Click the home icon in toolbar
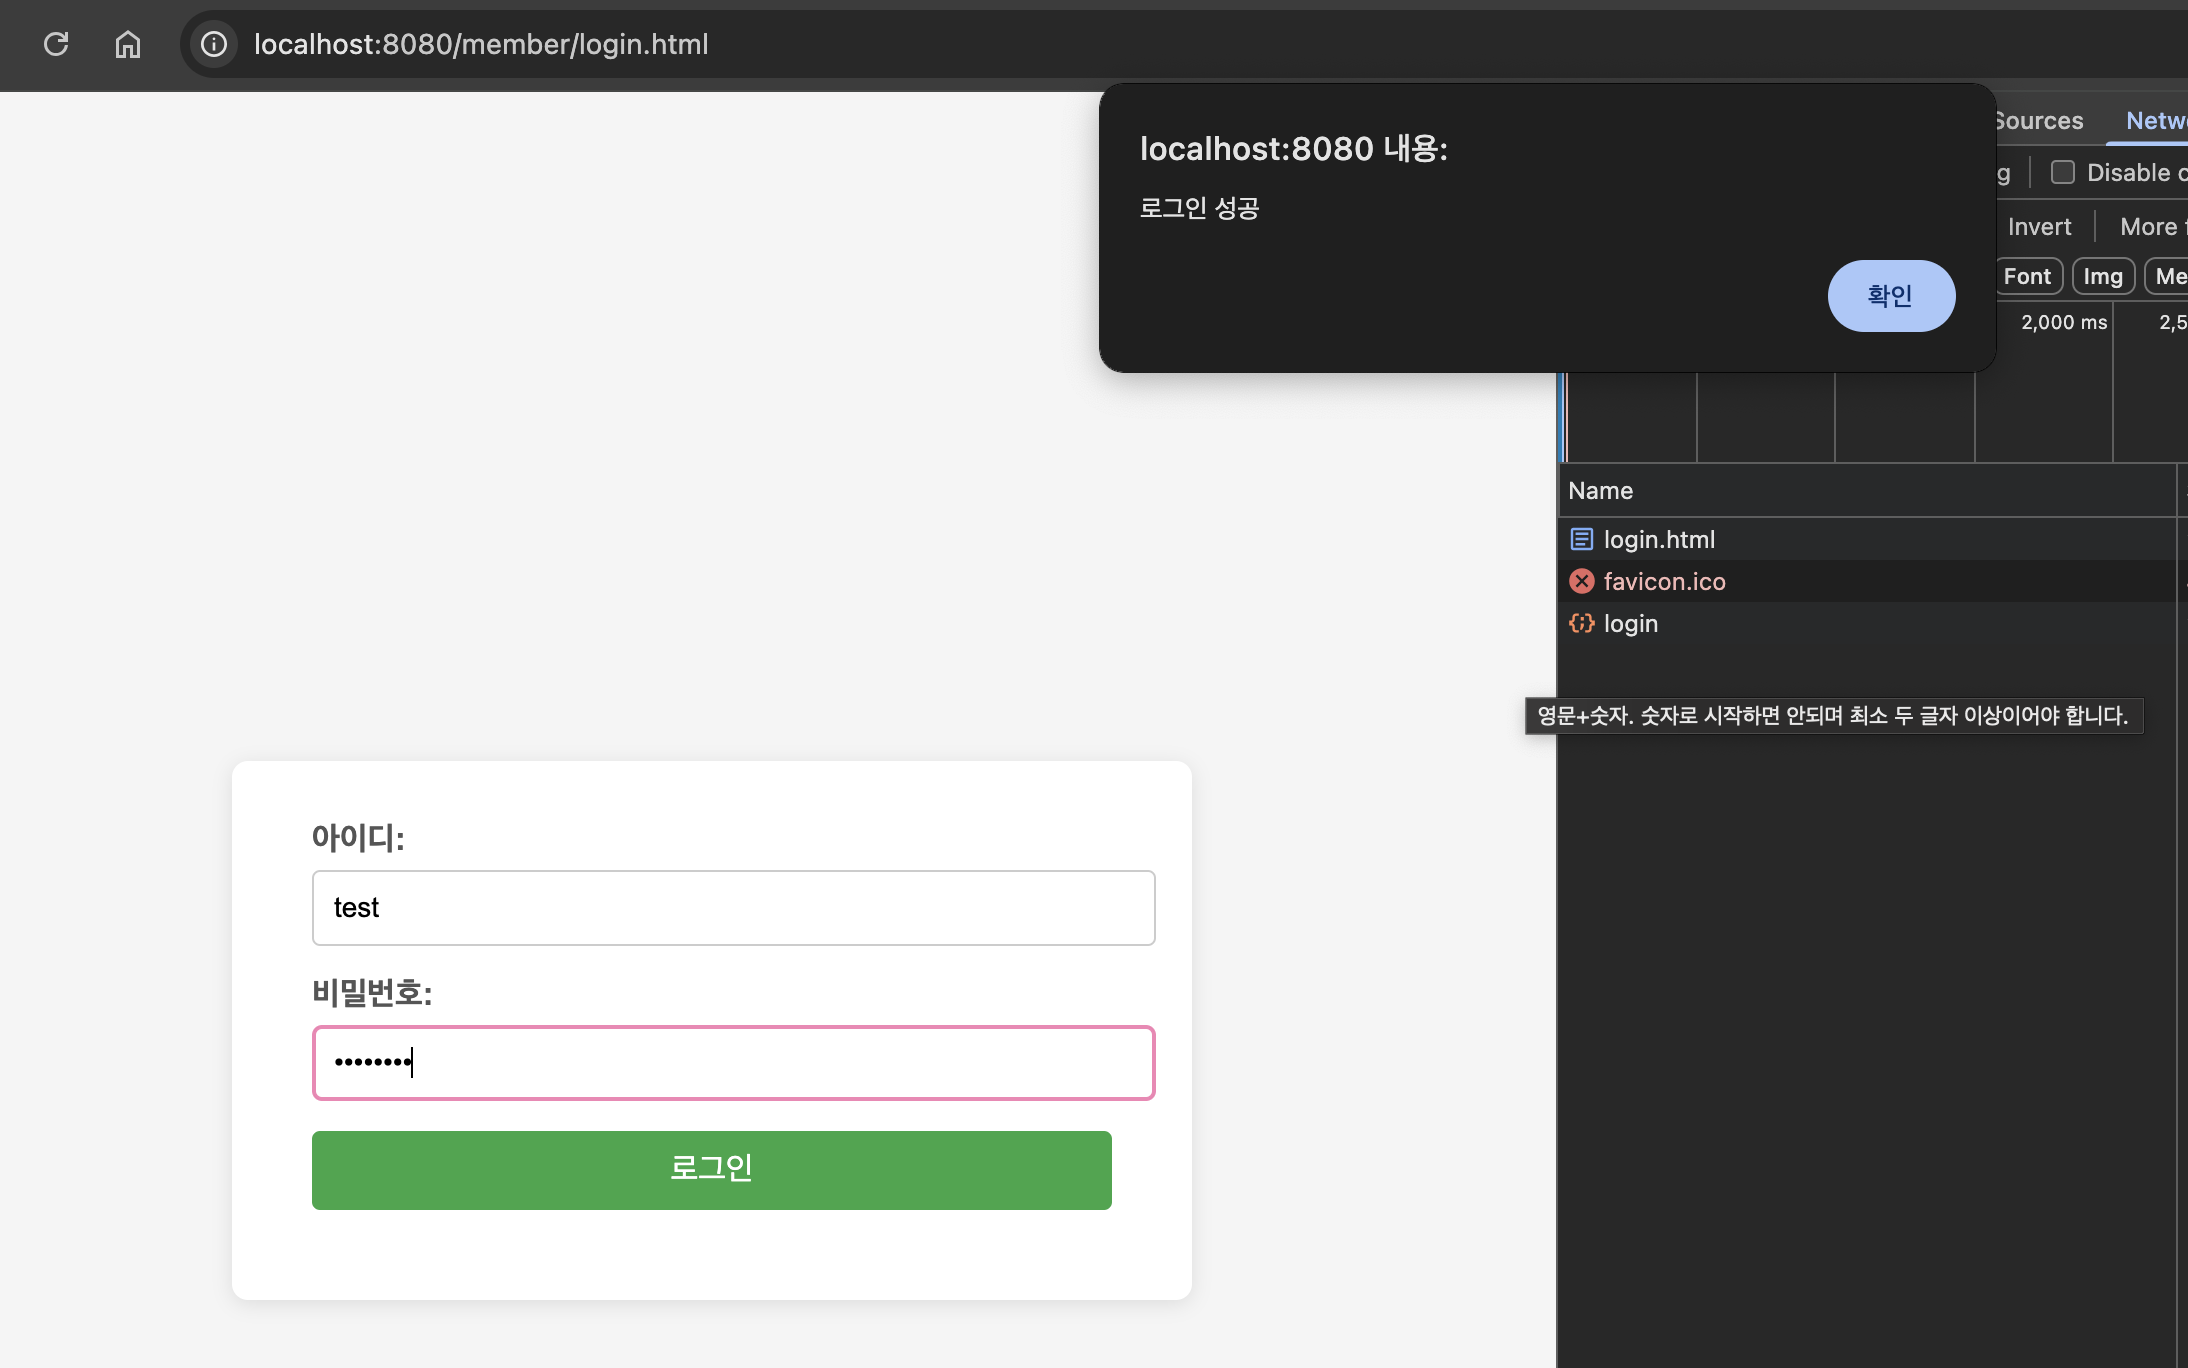This screenshot has height=1368, width=2188. [x=128, y=44]
